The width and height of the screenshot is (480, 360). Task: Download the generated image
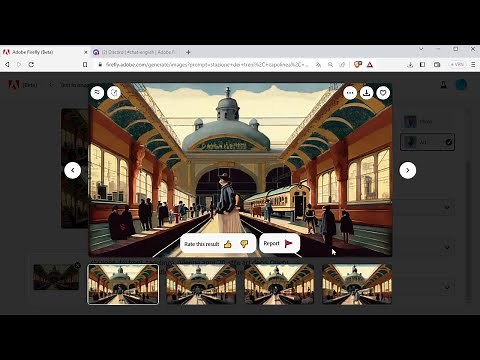click(367, 93)
